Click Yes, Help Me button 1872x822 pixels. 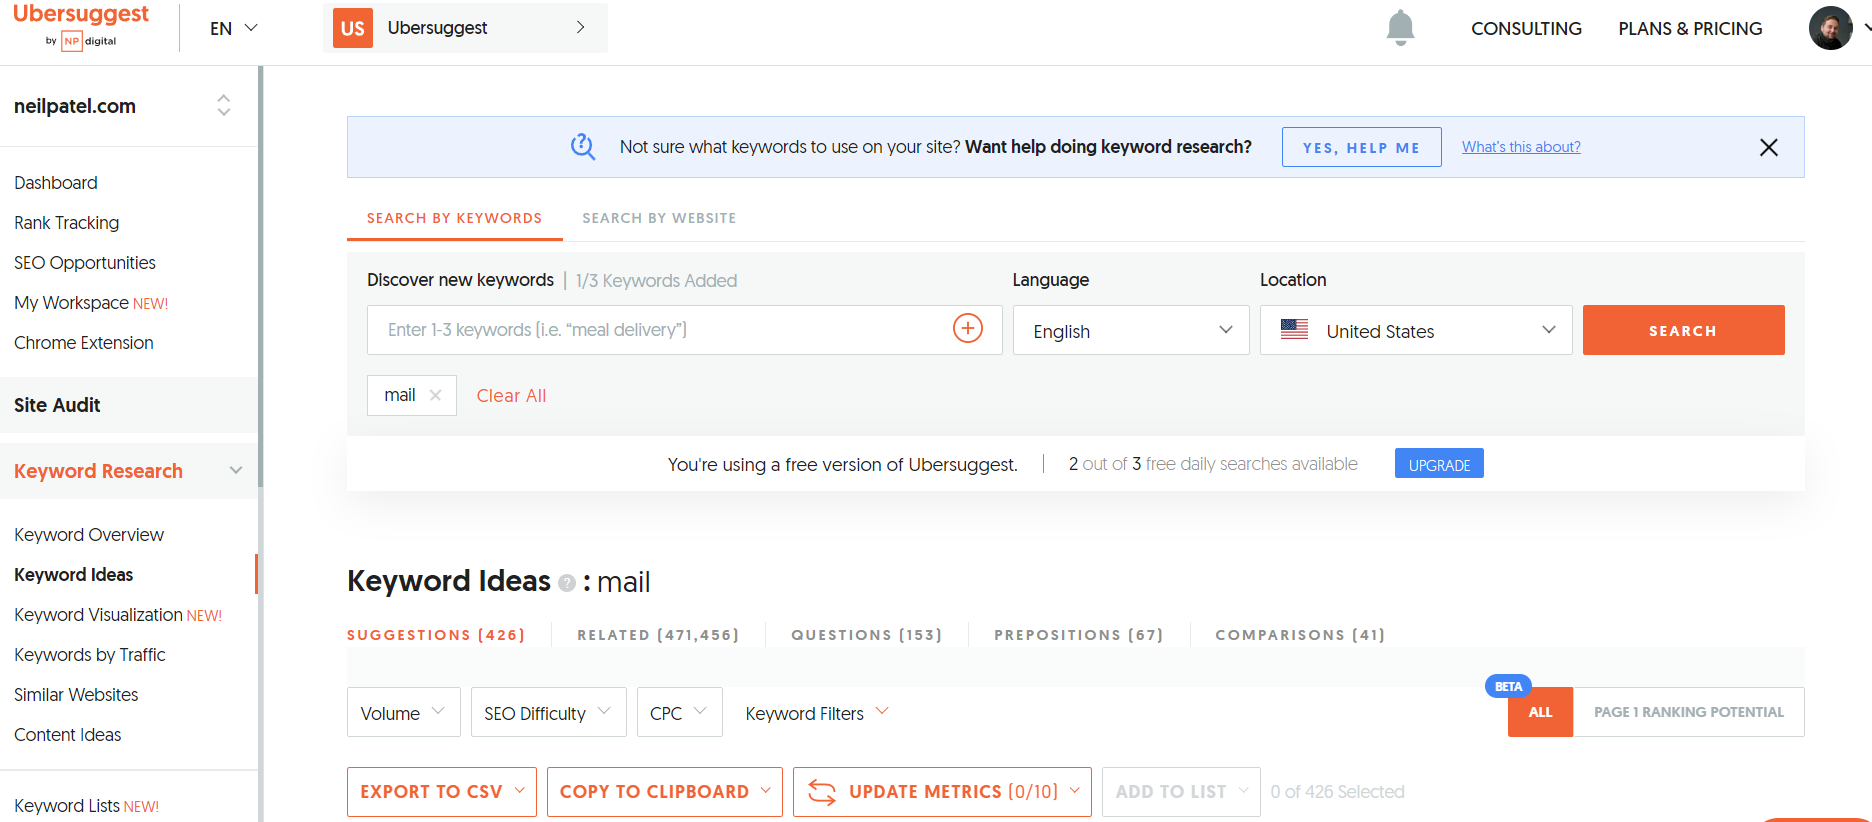pyautogui.click(x=1362, y=147)
